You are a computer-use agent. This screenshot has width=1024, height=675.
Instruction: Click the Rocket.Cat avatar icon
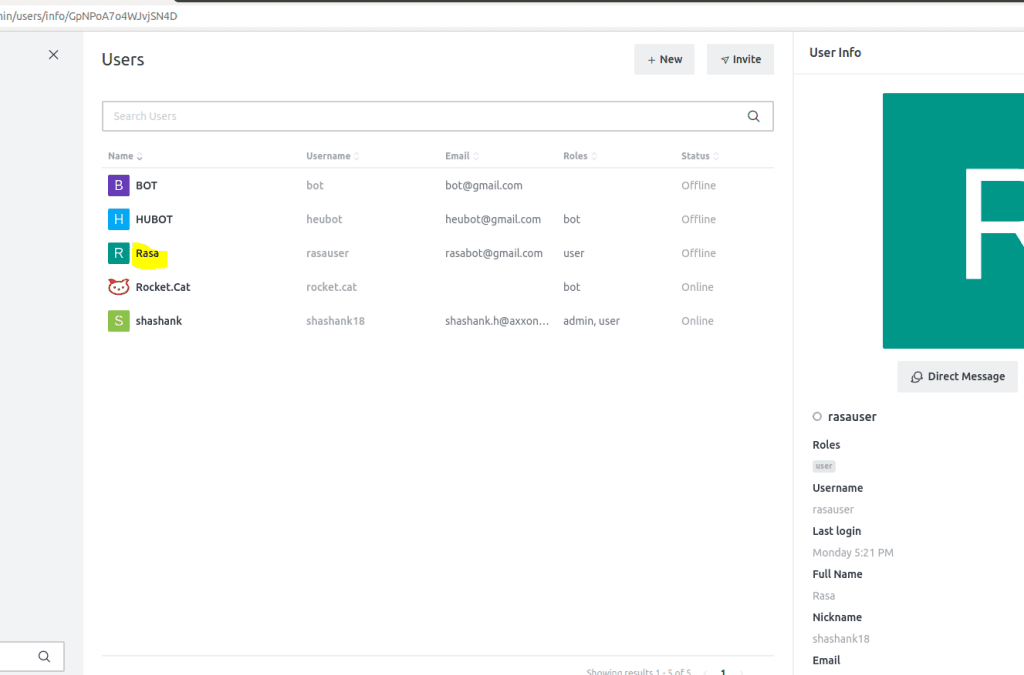[x=119, y=287]
